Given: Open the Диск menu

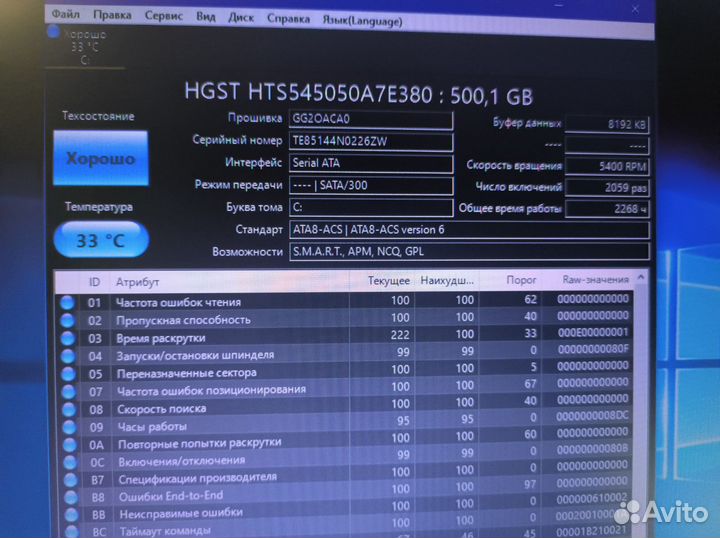Looking at the screenshot, I should (240, 18).
